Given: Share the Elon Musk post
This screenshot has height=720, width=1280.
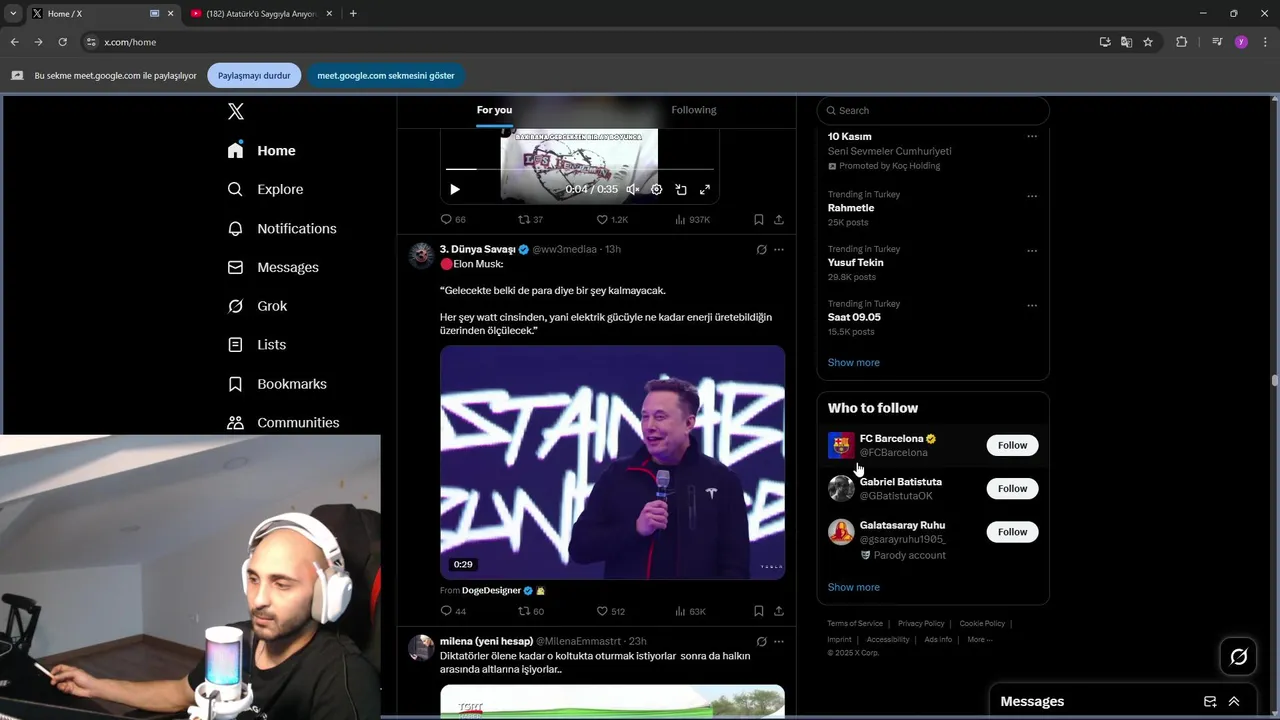Looking at the screenshot, I should 779,611.
